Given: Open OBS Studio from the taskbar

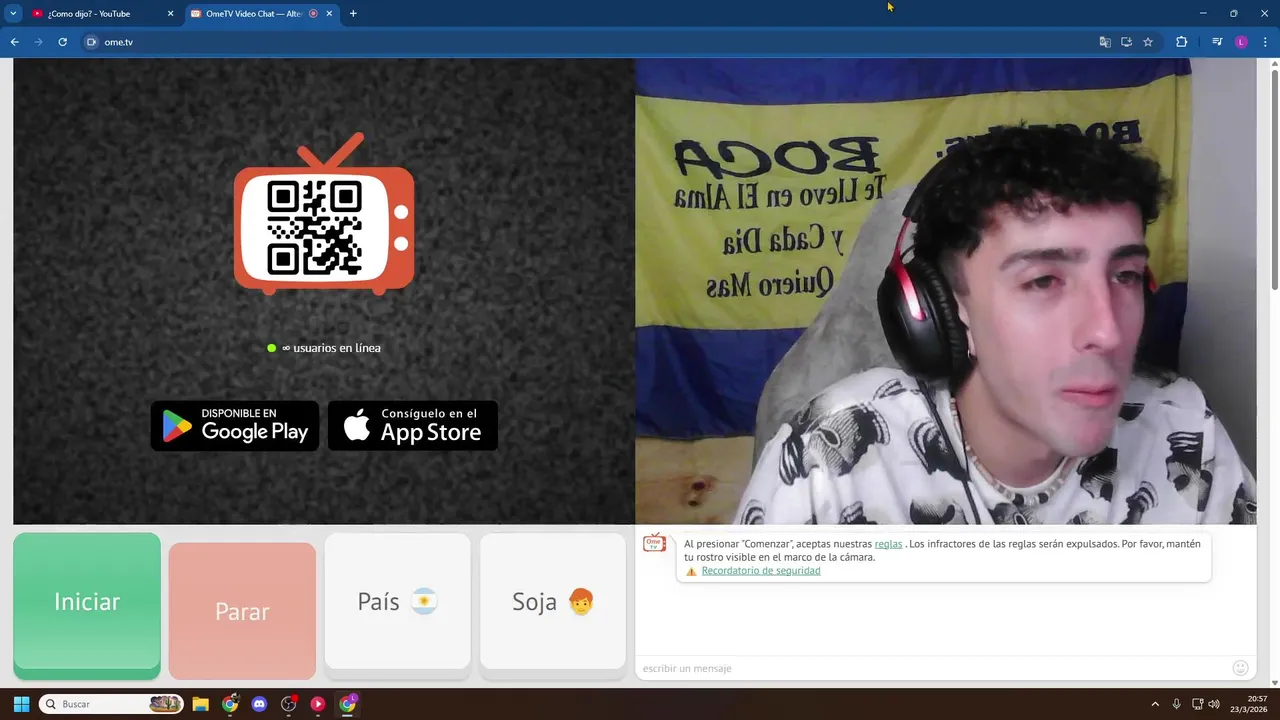Looking at the screenshot, I should [289, 704].
